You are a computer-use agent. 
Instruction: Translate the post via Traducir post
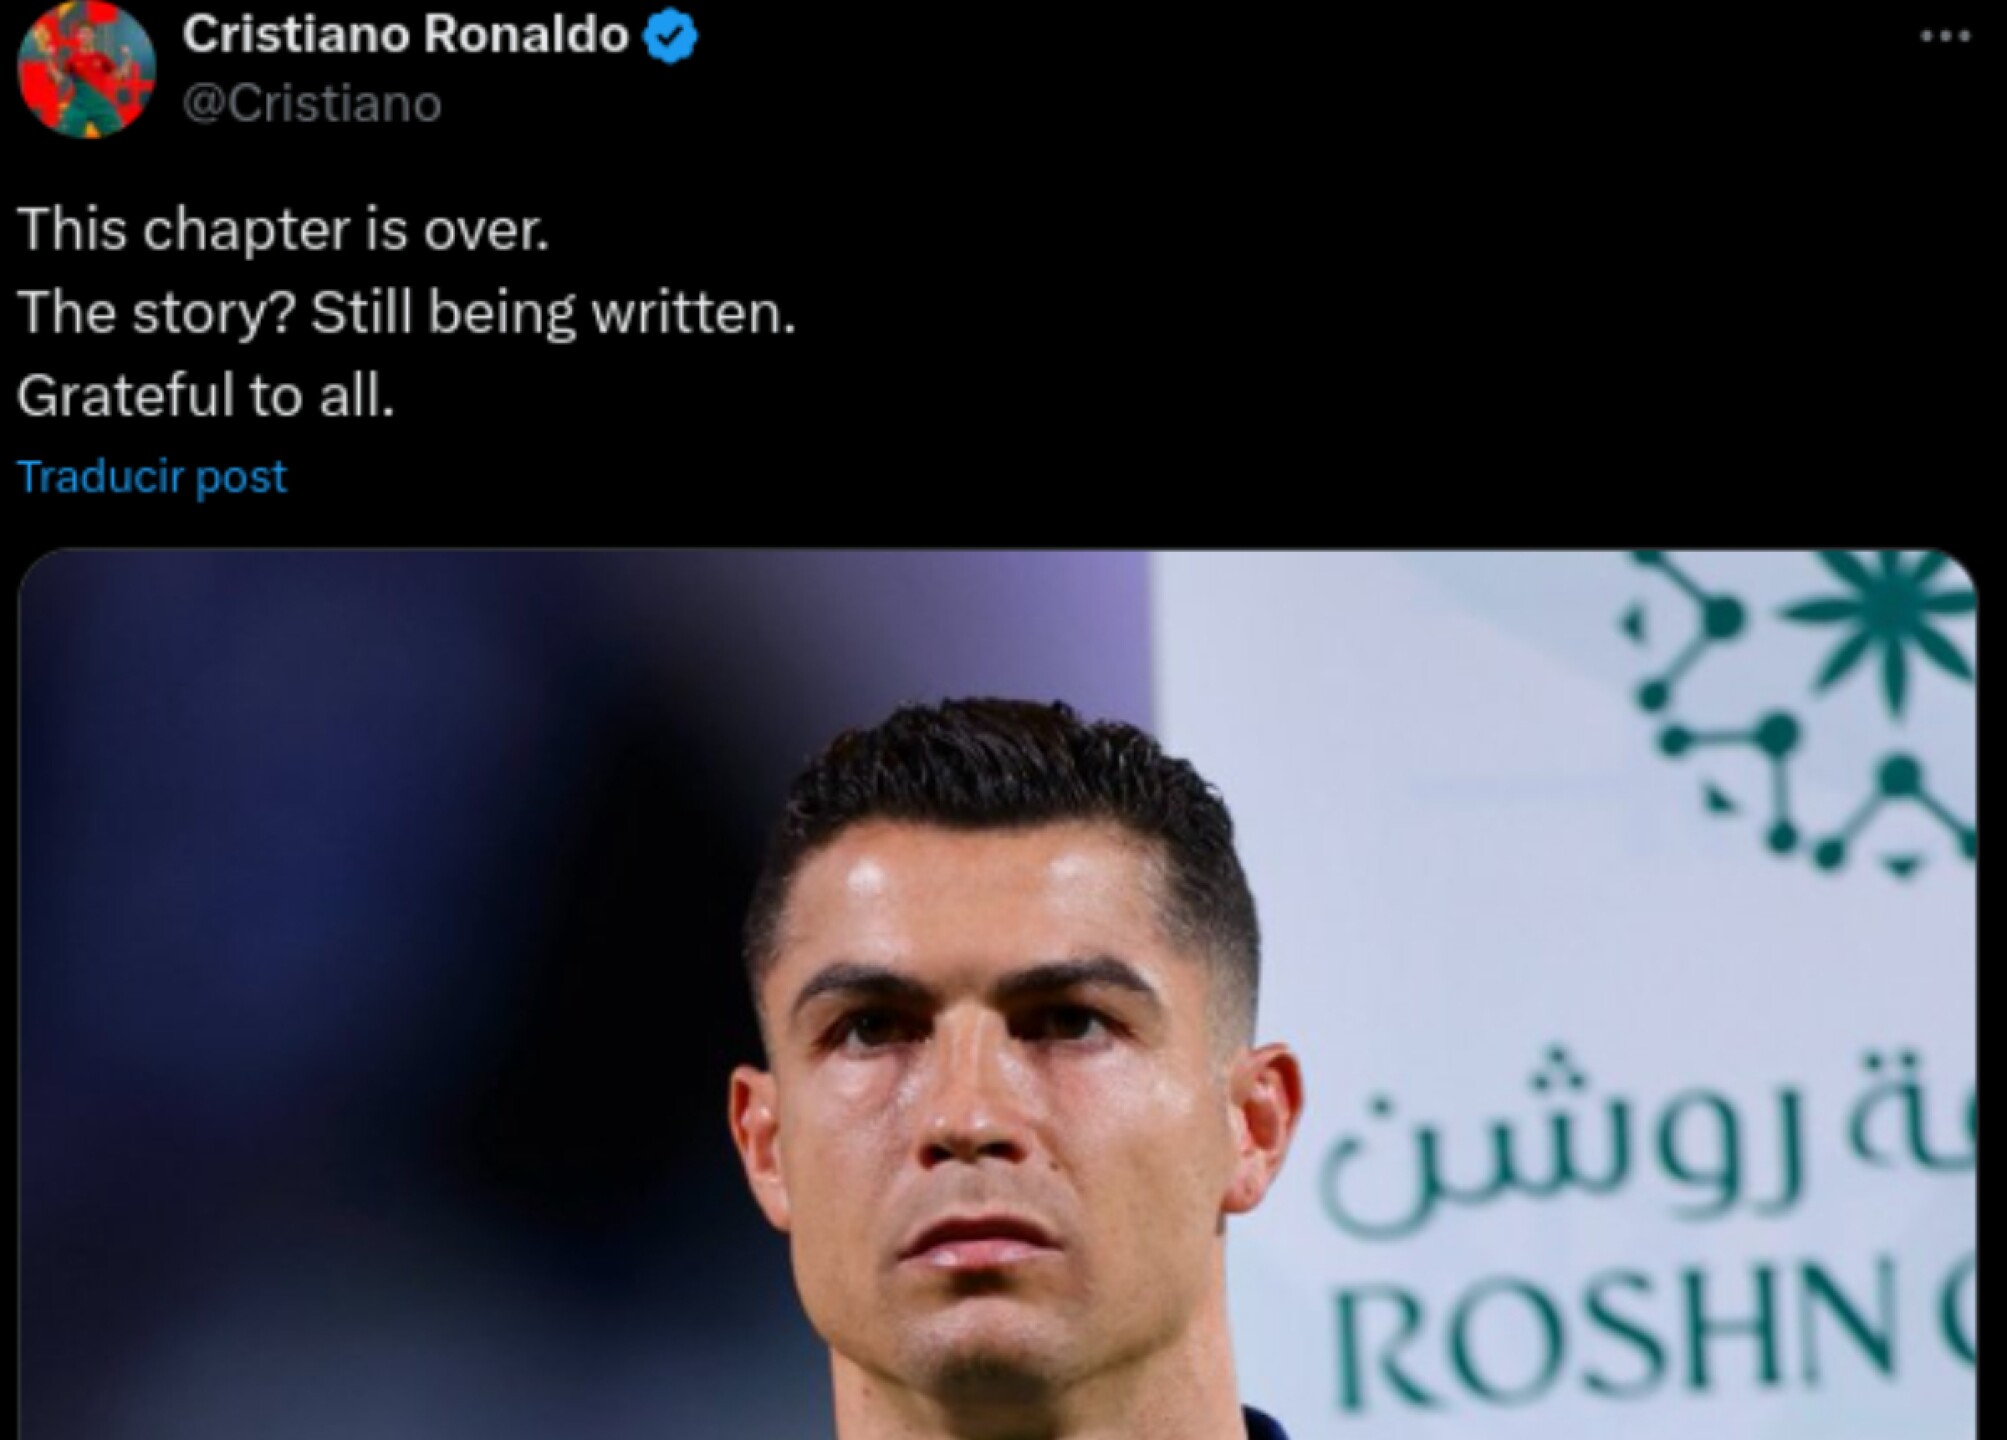coord(152,477)
